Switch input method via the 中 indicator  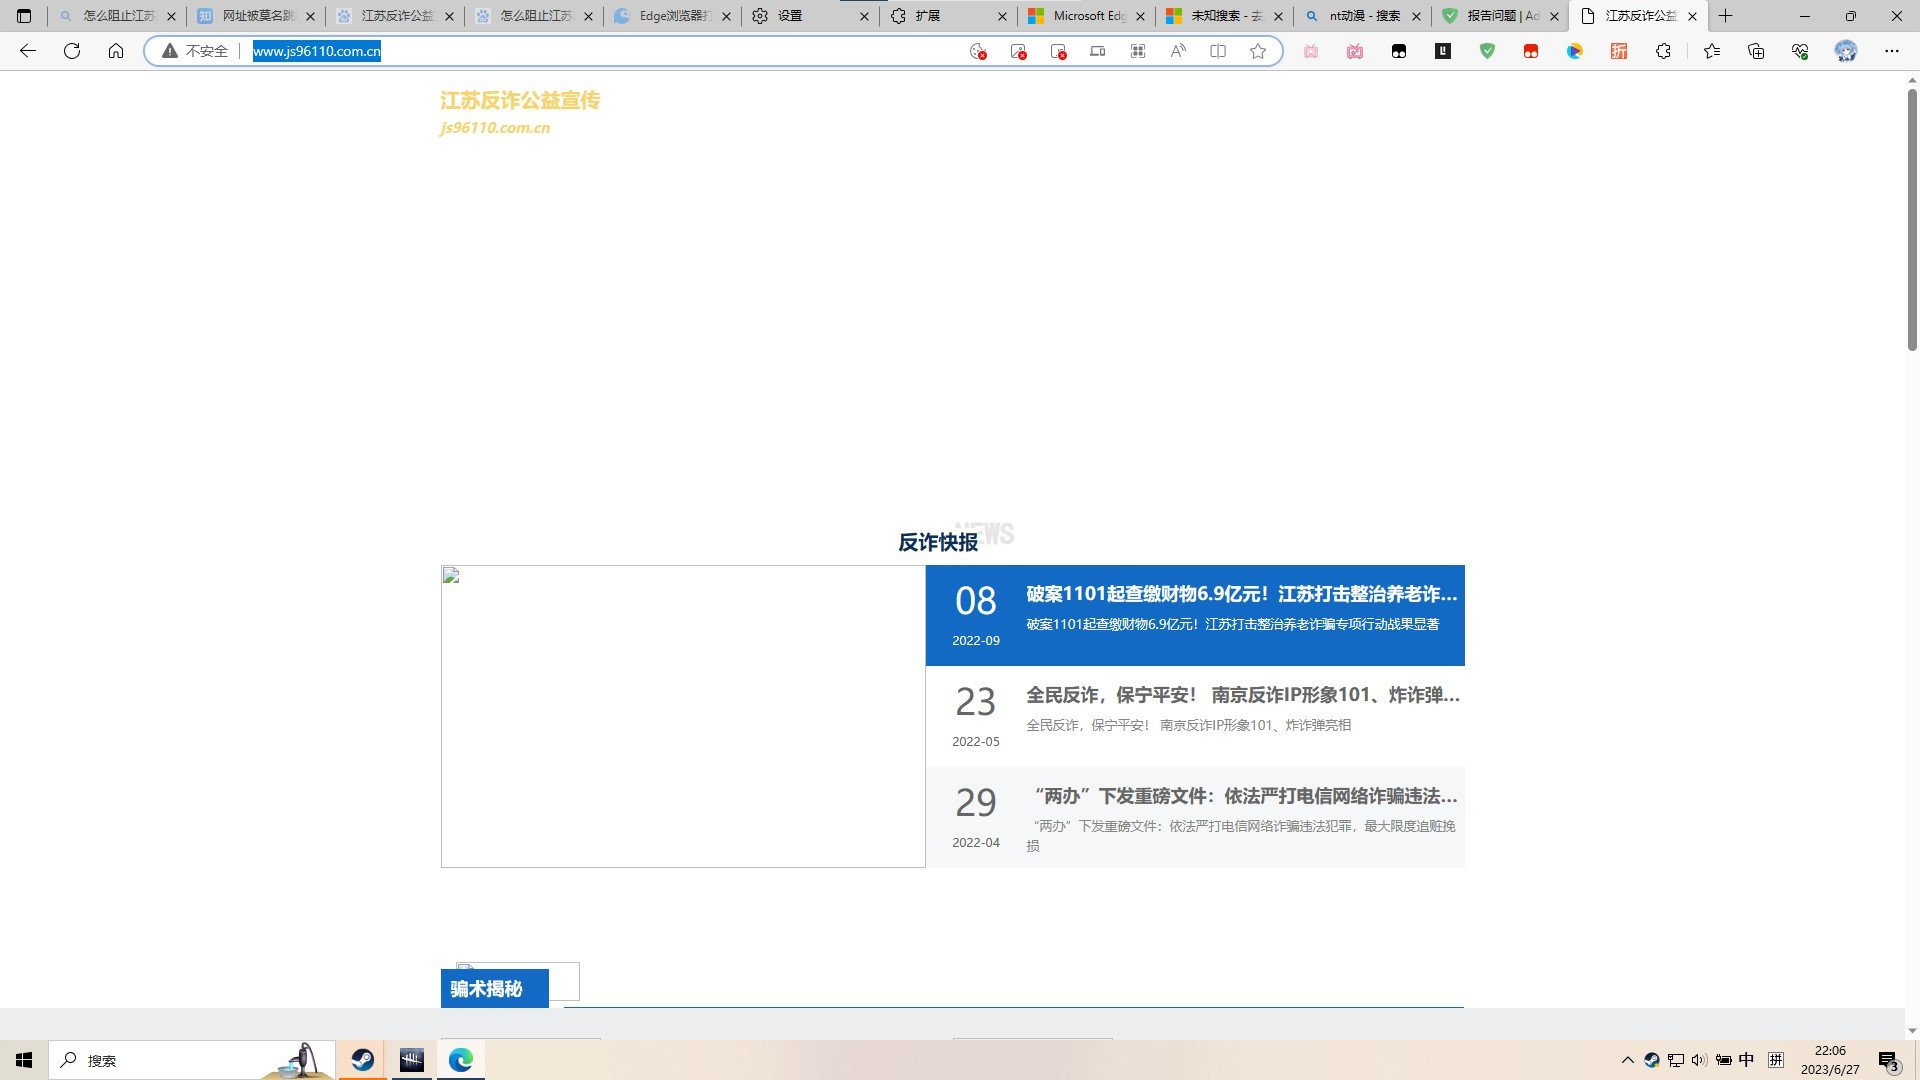[1746, 1060]
